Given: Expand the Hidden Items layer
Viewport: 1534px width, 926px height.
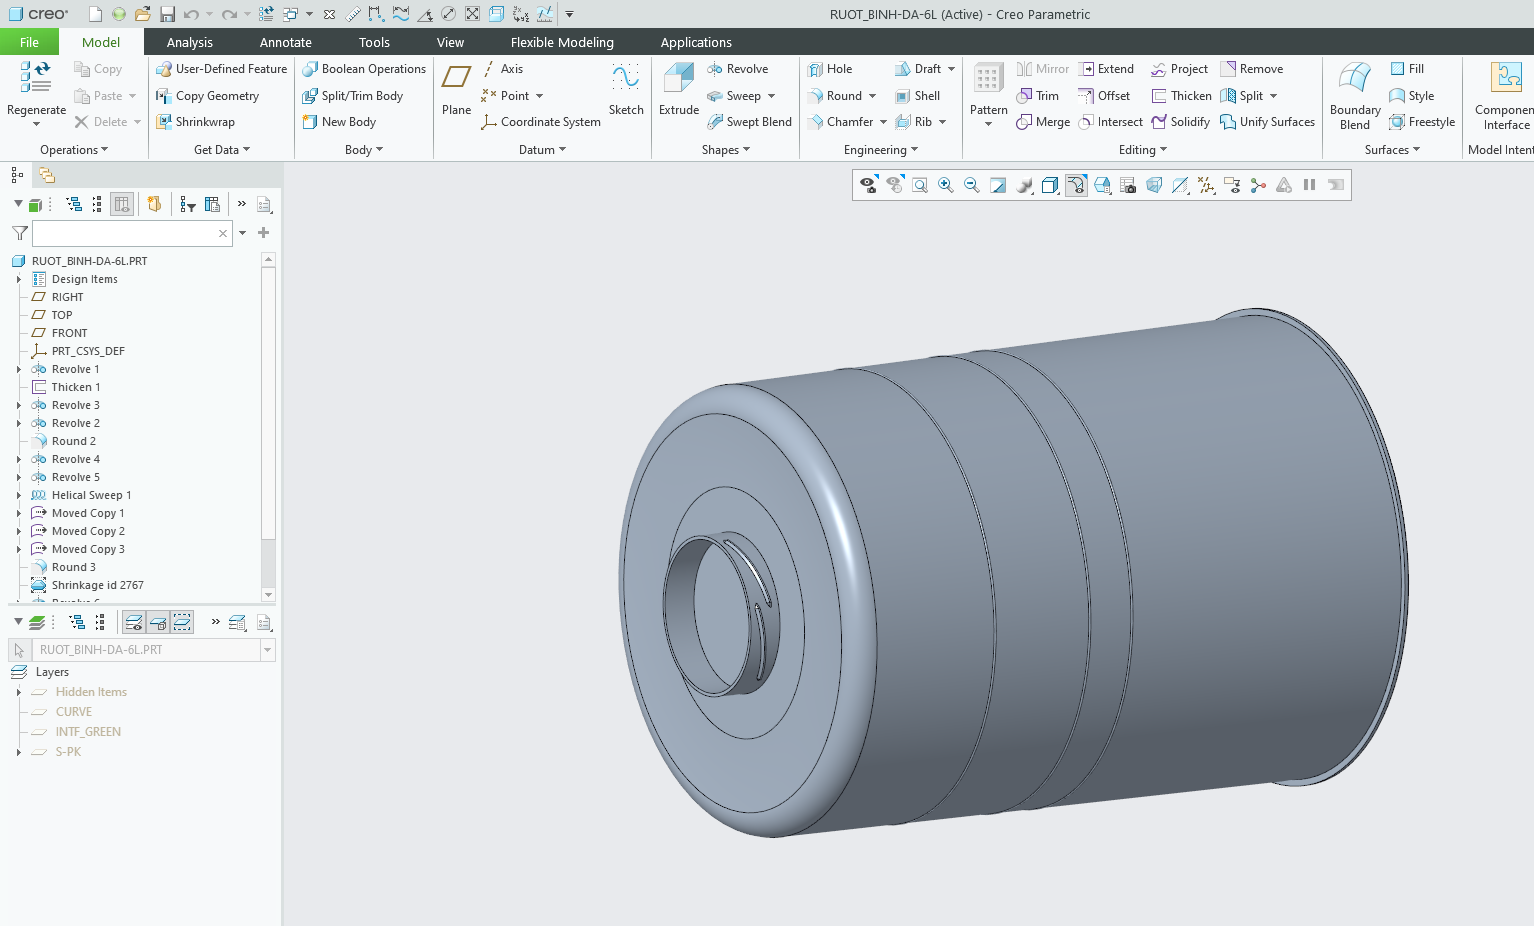Looking at the screenshot, I should coord(19,692).
